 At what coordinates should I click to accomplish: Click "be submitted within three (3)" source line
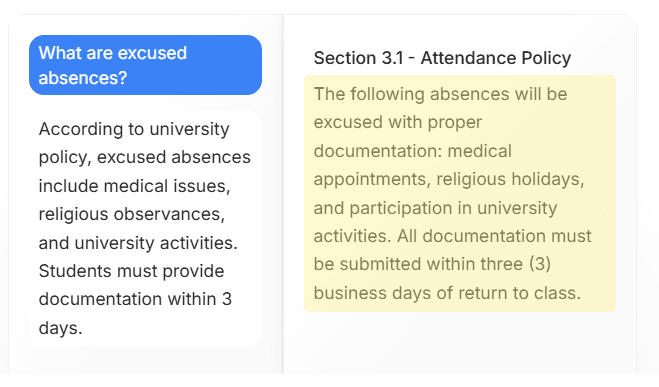[x=432, y=264]
